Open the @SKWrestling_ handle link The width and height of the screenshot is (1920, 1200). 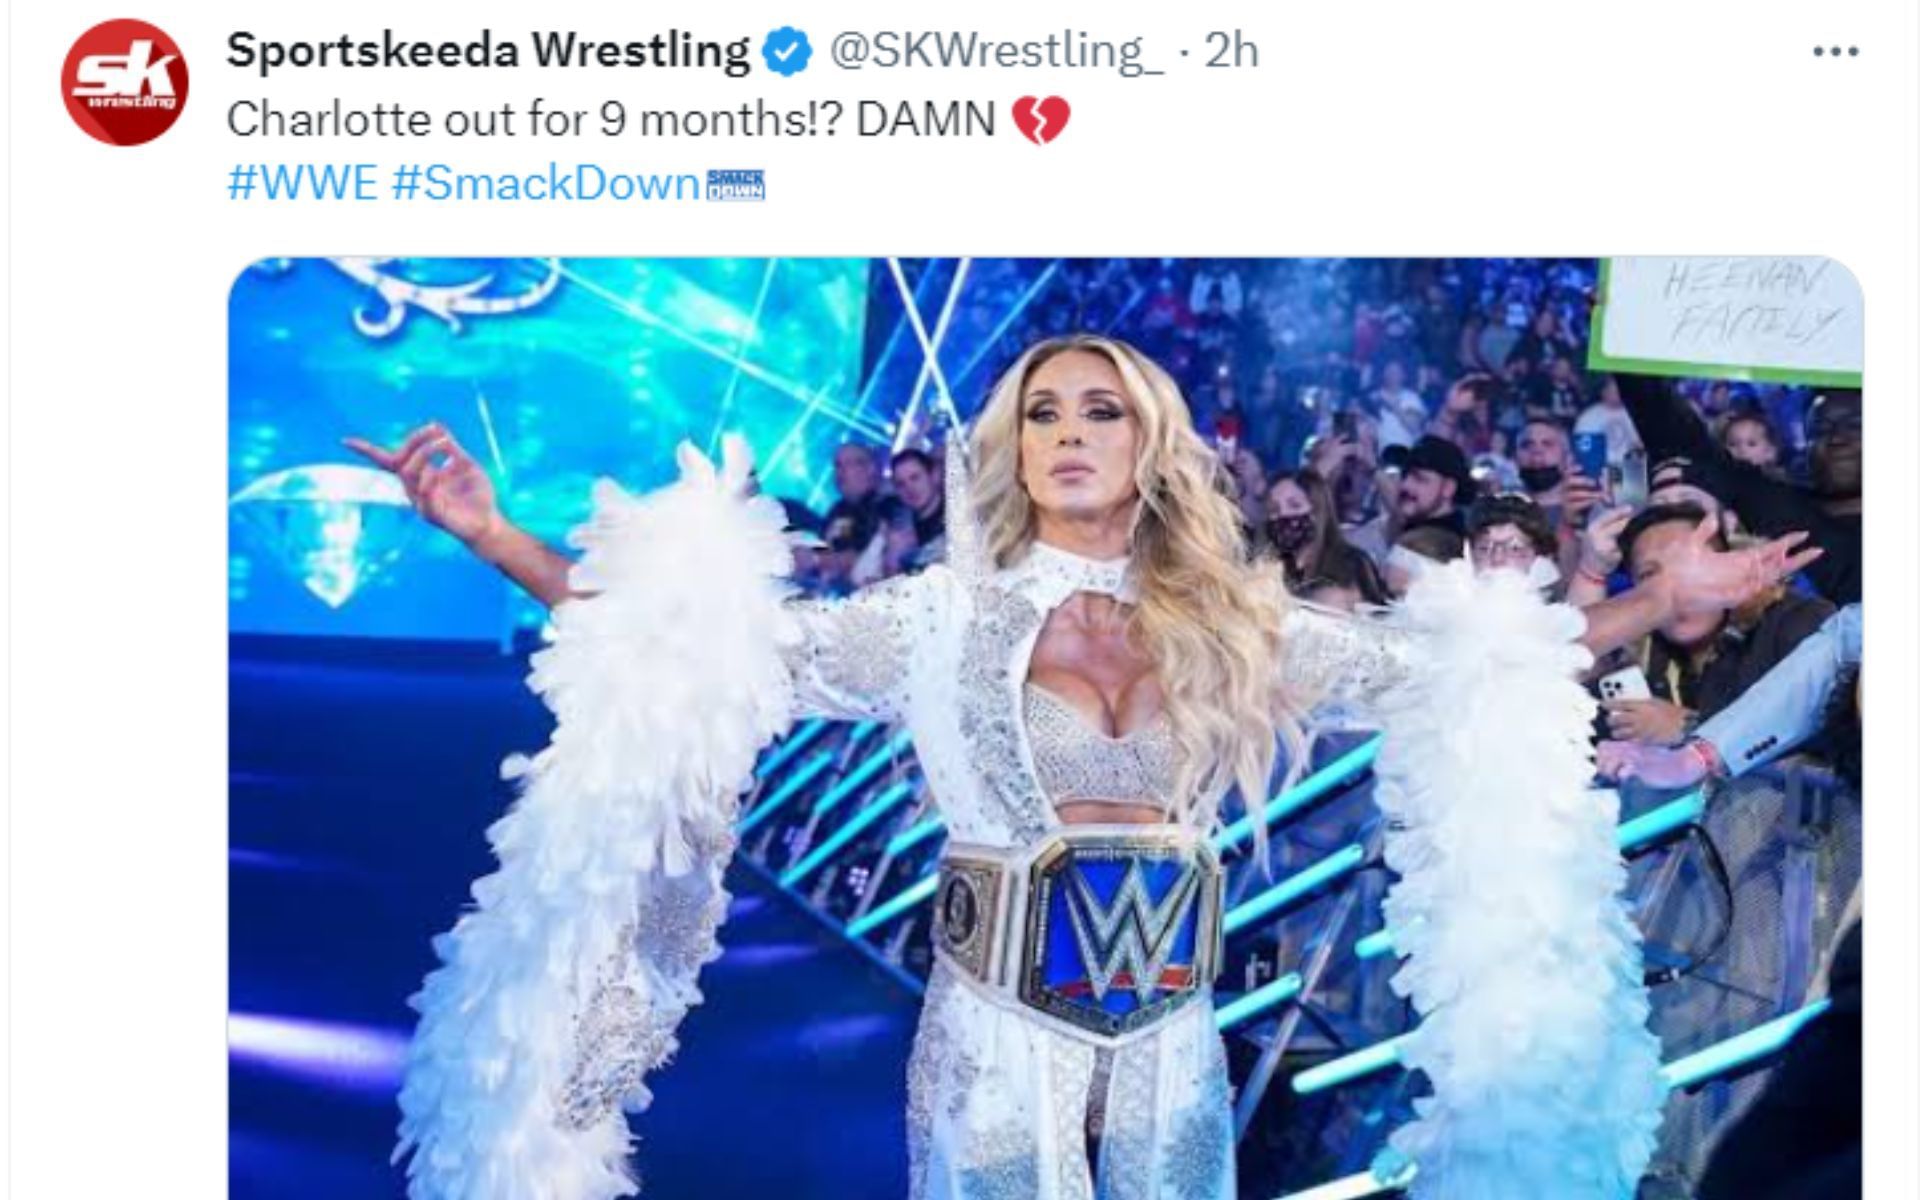[x=997, y=51]
